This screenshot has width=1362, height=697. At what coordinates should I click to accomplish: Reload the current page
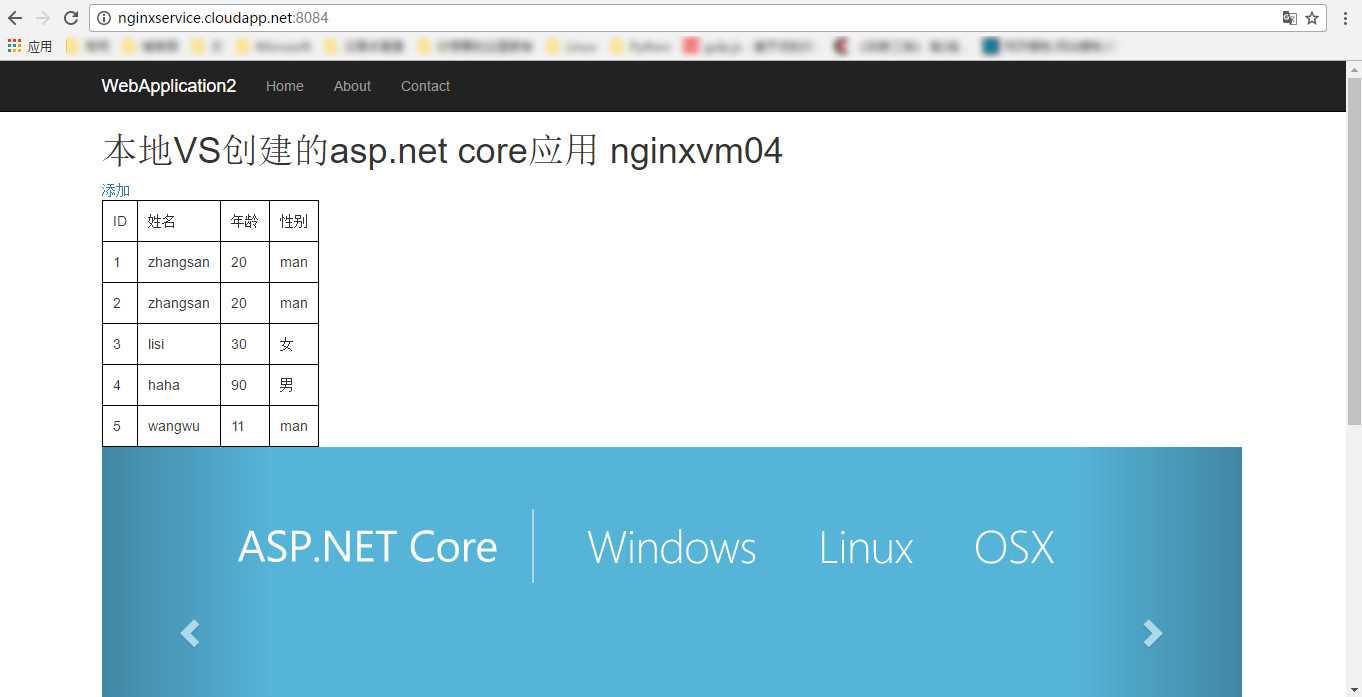(71, 18)
